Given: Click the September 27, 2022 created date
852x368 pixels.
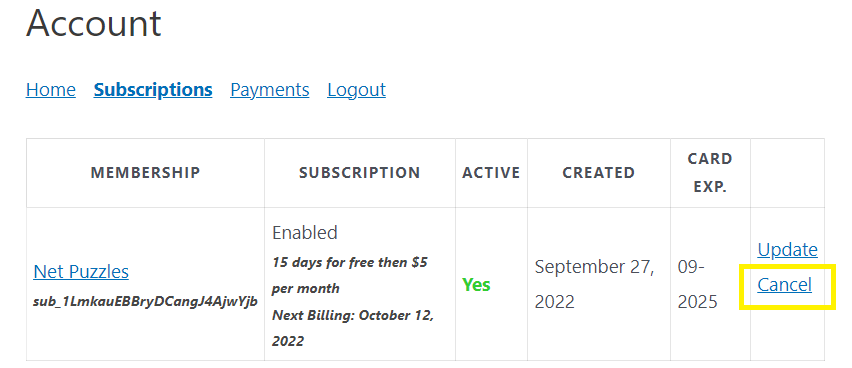Looking at the screenshot, I should pyautogui.click(x=594, y=284).
